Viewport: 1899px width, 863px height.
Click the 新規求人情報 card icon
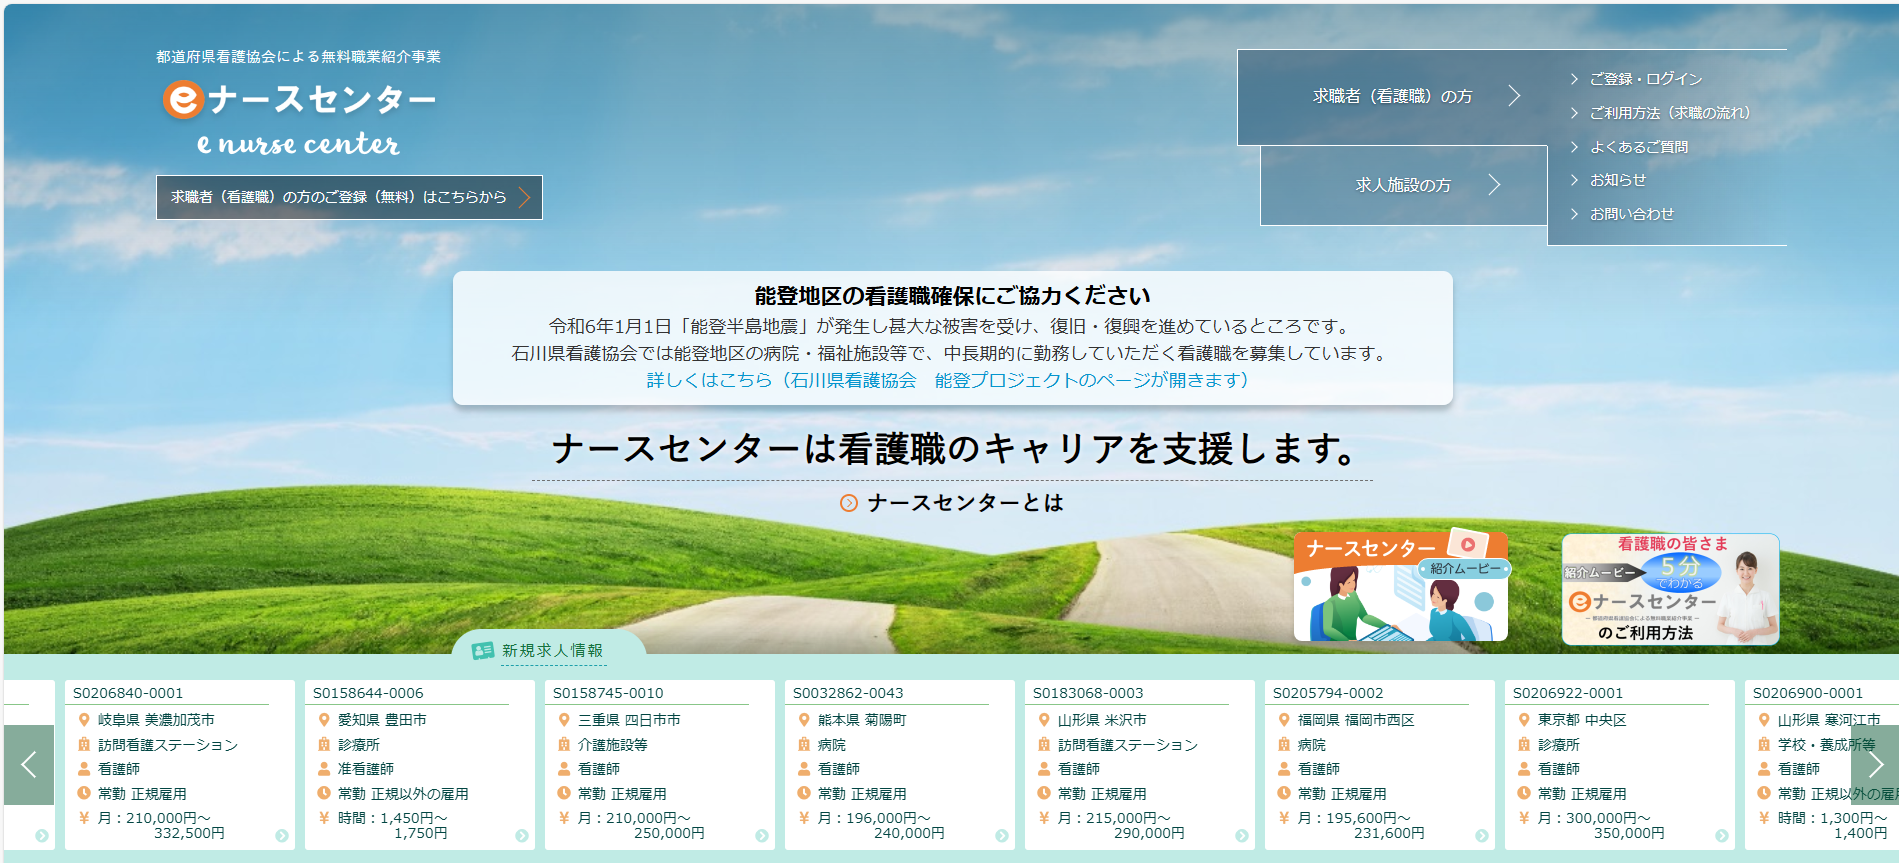483,651
